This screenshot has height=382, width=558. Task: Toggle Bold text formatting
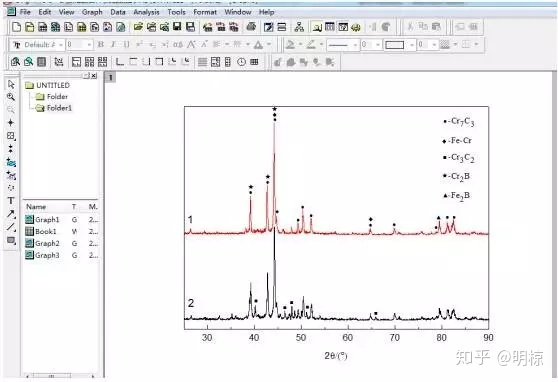tap(101, 45)
